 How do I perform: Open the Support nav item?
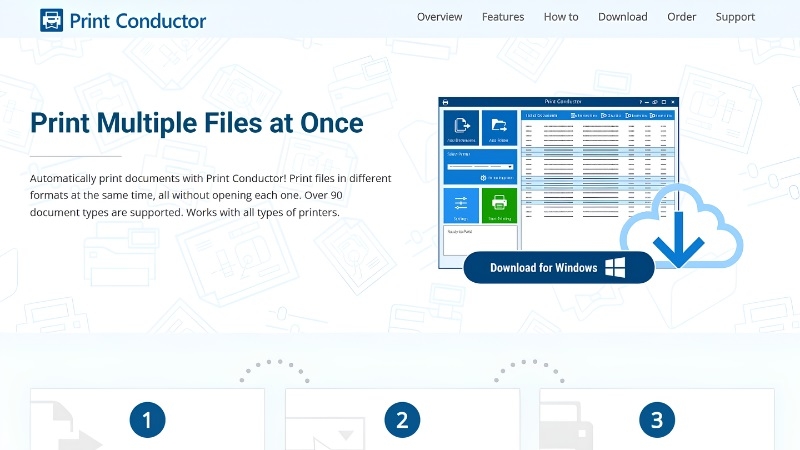(x=735, y=17)
